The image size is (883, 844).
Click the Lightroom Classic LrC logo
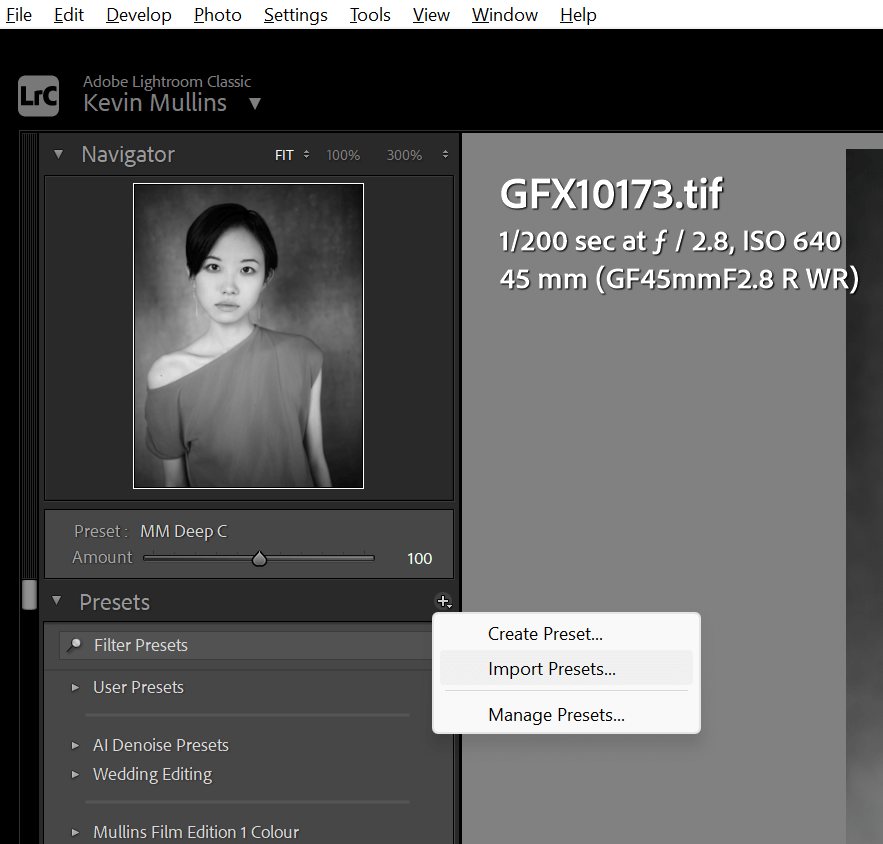(38, 96)
